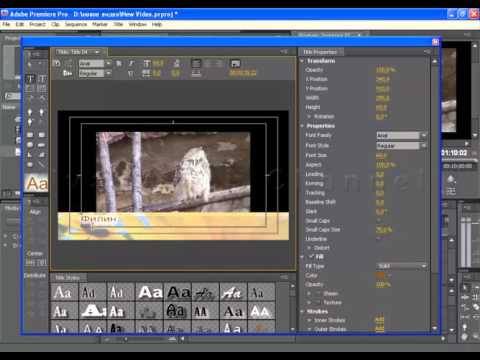480x360 pixels.
Task: Enable the Underline checkbox in Properties
Action: (379, 239)
